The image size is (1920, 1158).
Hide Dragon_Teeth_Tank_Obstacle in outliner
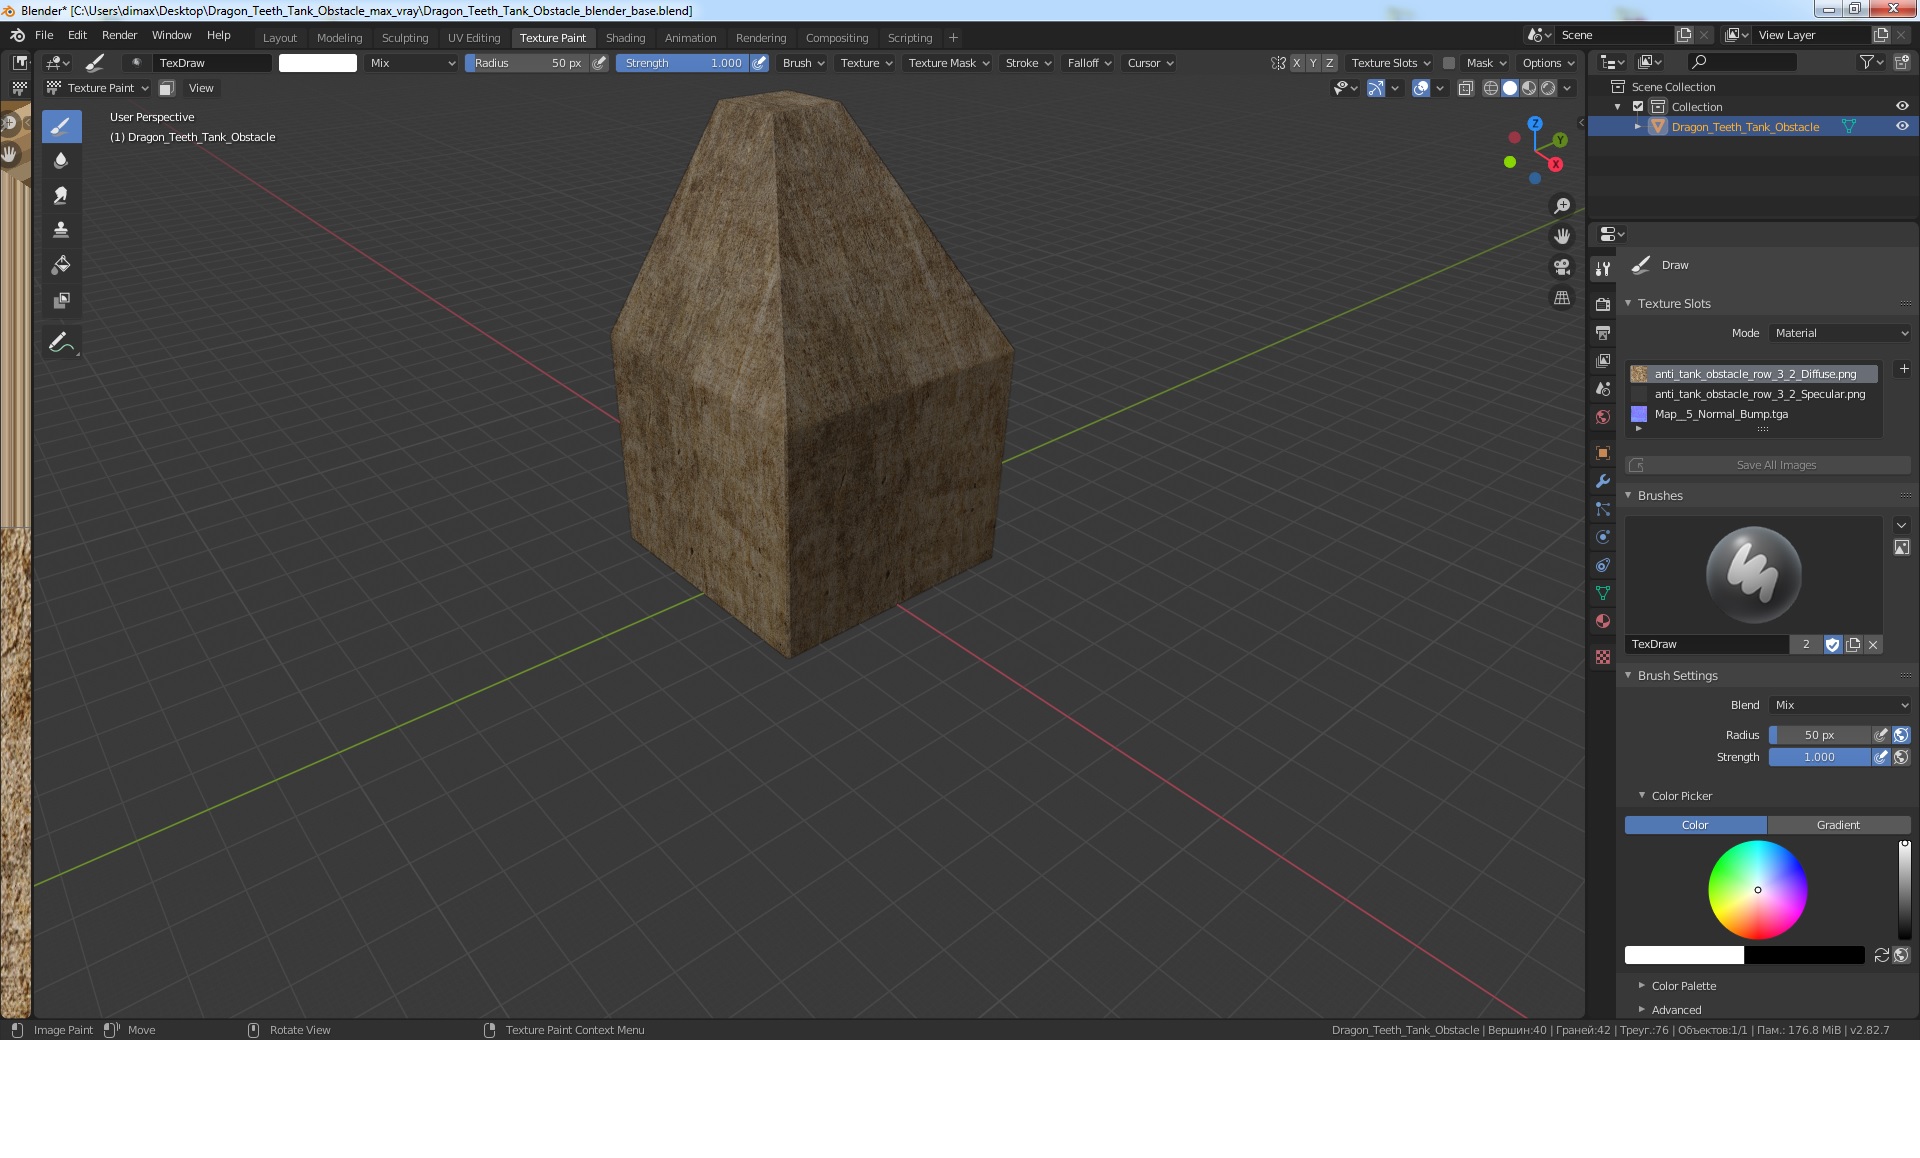[1902, 126]
